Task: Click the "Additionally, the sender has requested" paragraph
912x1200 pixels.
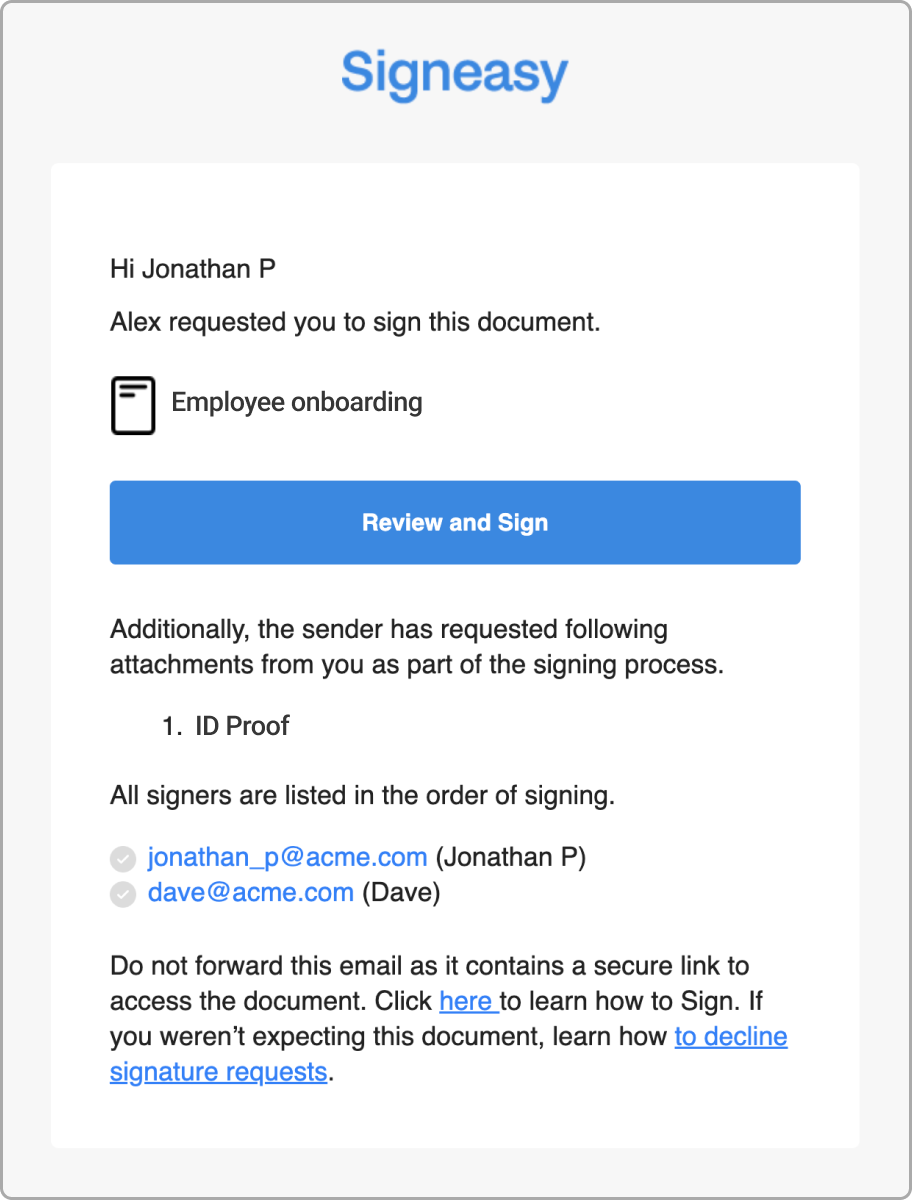Action: pos(416,647)
